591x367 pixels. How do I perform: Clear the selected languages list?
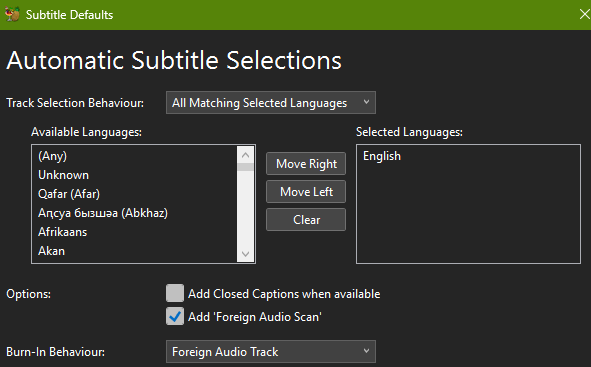pos(306,219)
